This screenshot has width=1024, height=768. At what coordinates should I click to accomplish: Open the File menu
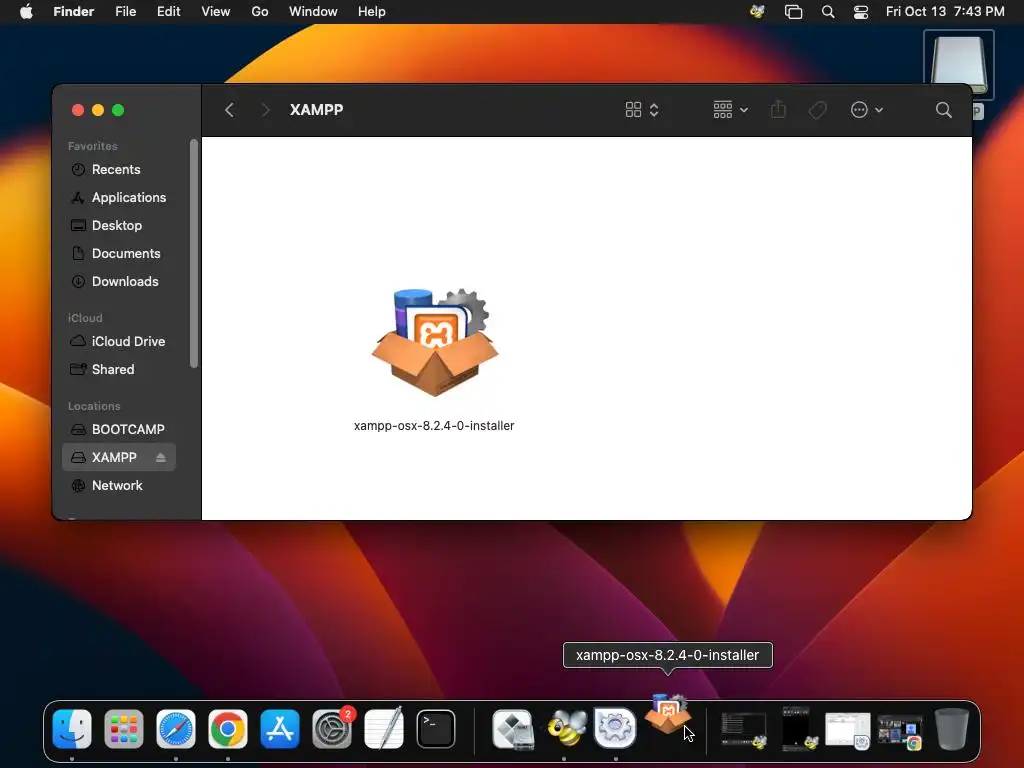tap(125, 12)
